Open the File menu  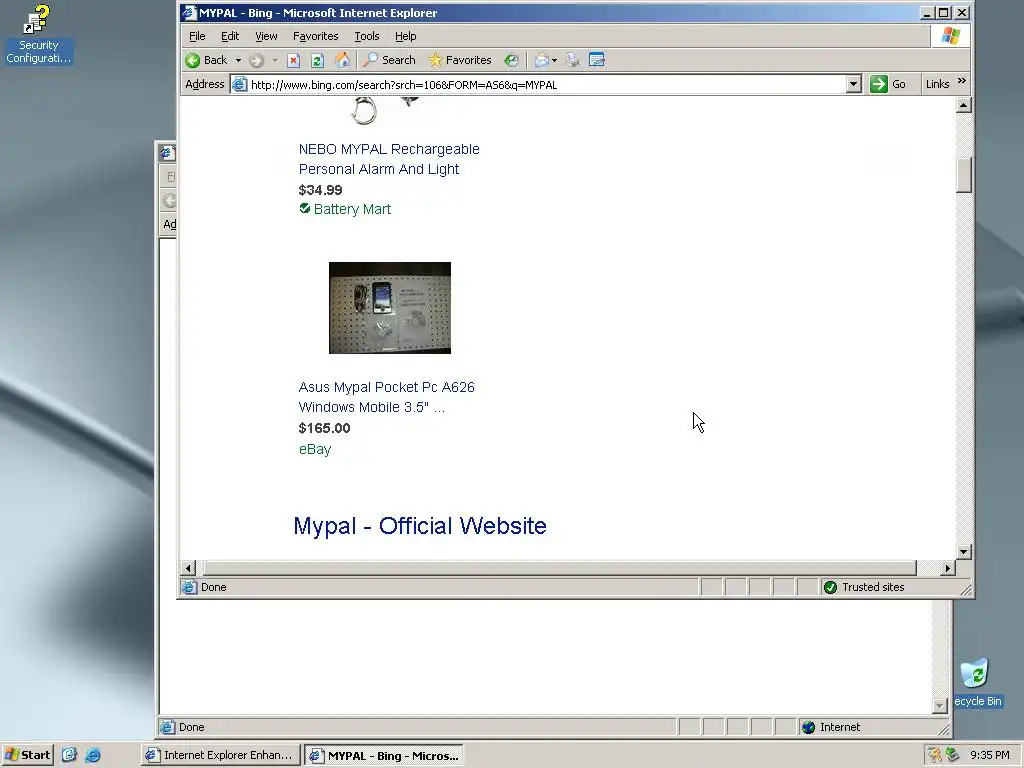click(197, 36)
